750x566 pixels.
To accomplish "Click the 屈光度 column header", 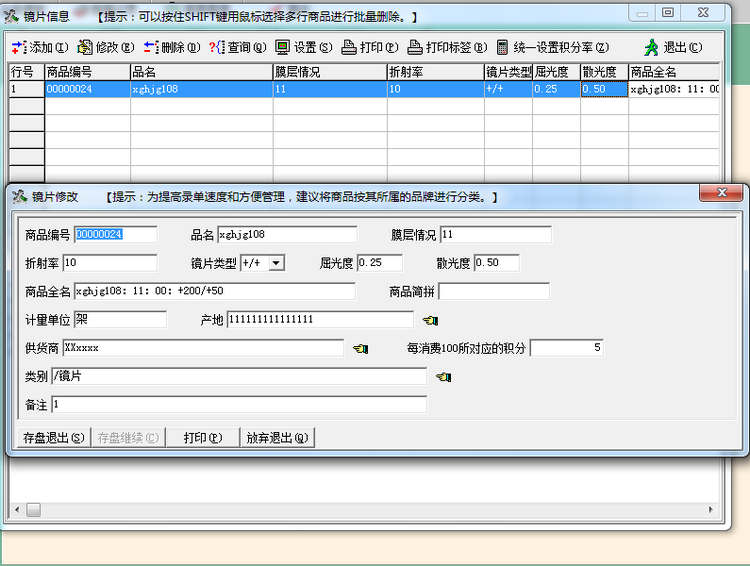I will tap(556, 72).
